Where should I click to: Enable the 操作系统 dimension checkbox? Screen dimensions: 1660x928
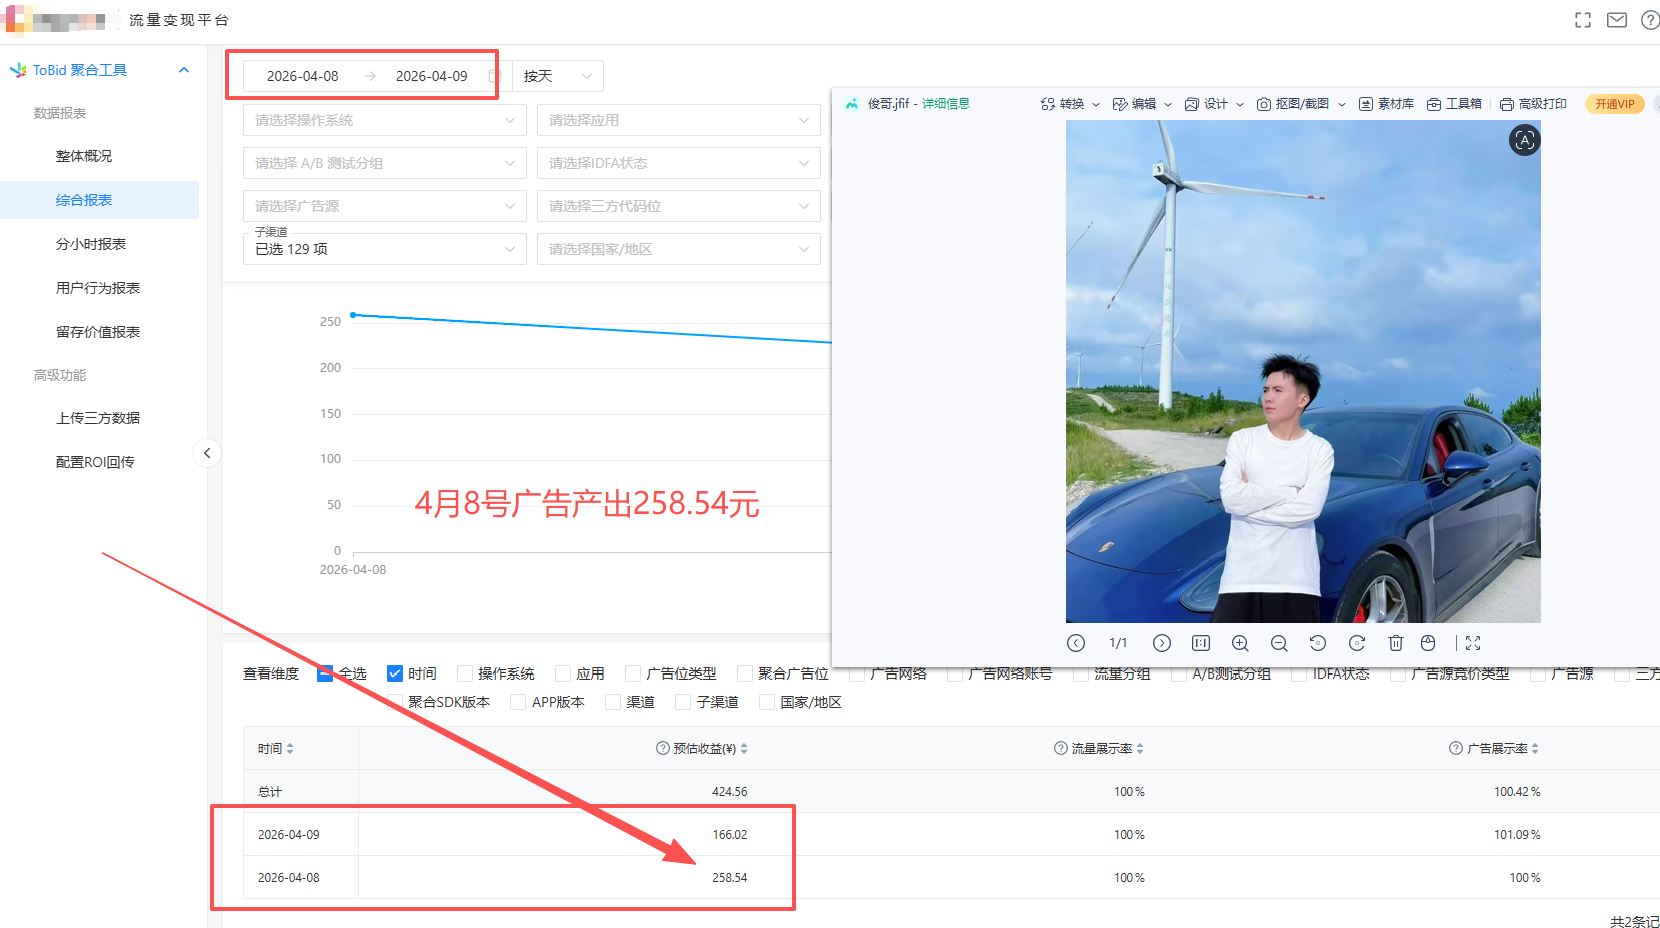pyautogui.click(x=465, y=674)
